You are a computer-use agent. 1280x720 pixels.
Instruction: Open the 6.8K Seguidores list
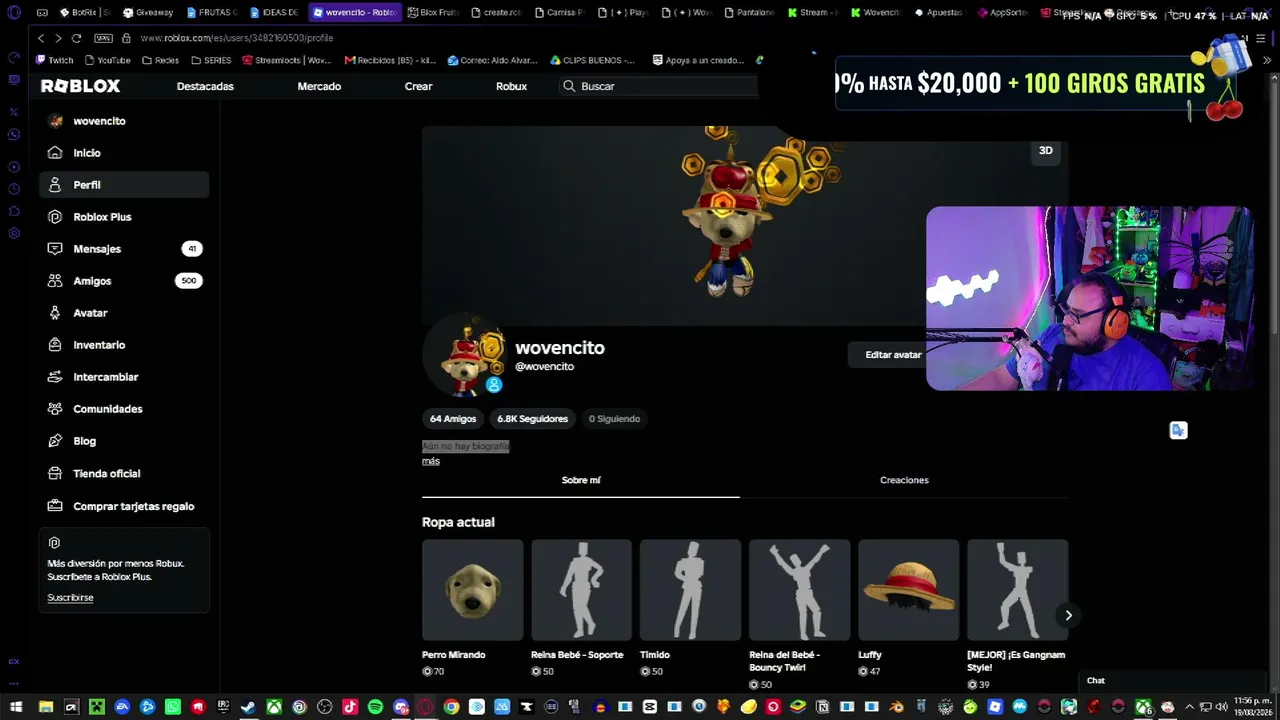pyautogui.click(x=533, y=419)
